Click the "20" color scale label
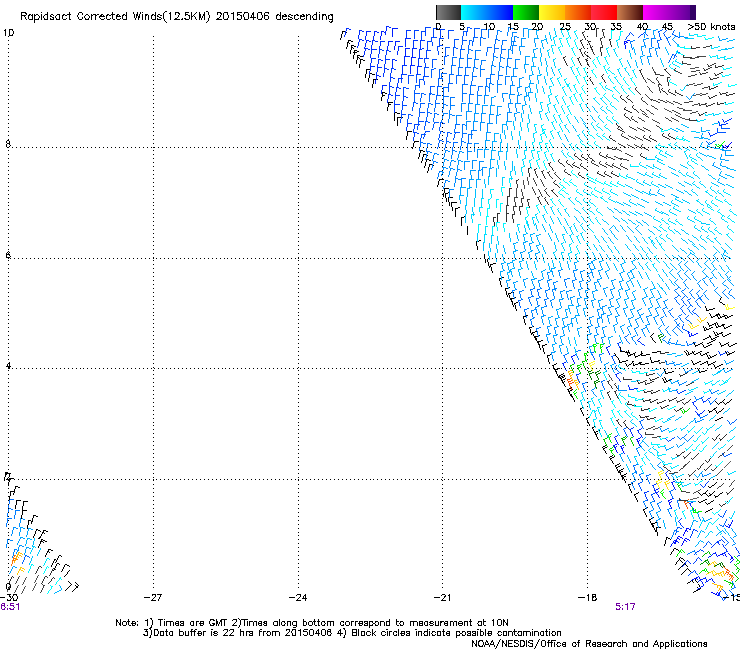 tap(538, 27)
